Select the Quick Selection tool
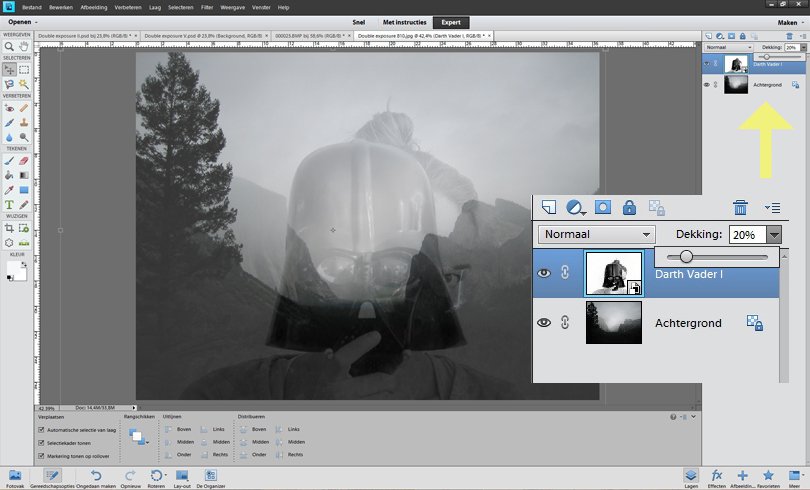This screenshot has height=490, width=810. point(9,84)
